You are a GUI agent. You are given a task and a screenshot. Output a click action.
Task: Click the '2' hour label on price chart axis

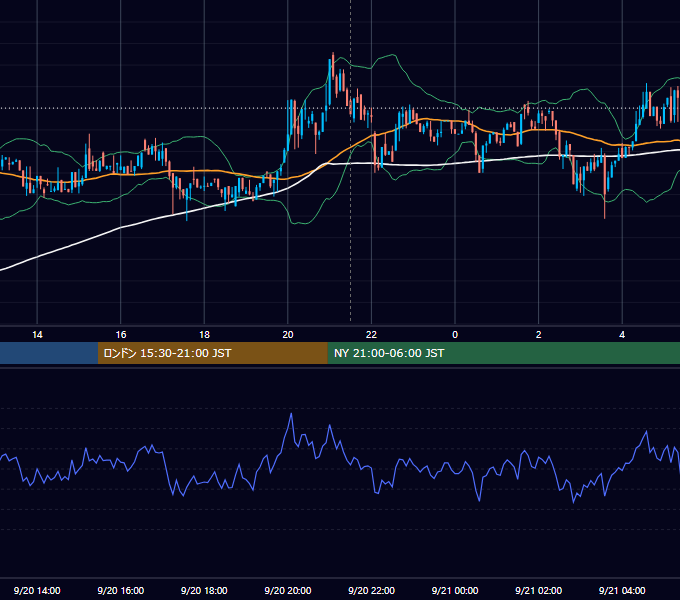pyautogui.click(x=539, y=335)
